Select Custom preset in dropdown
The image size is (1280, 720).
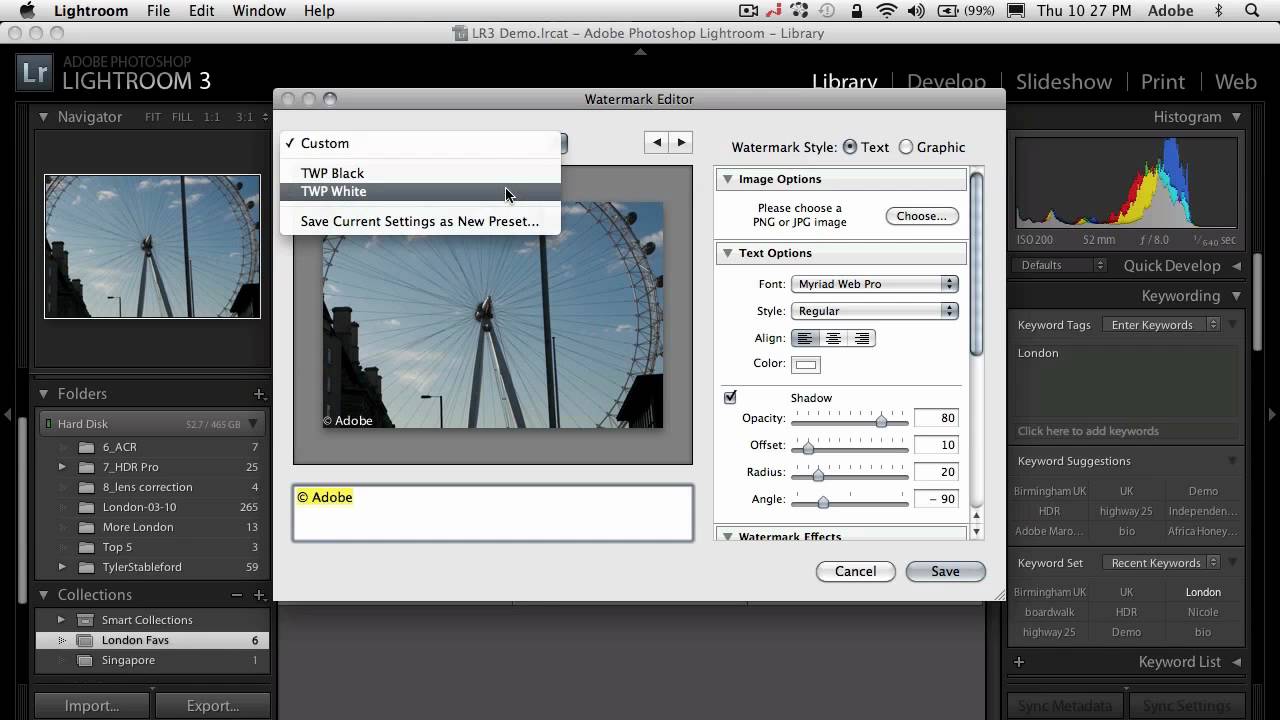click(x=420, y=143)
